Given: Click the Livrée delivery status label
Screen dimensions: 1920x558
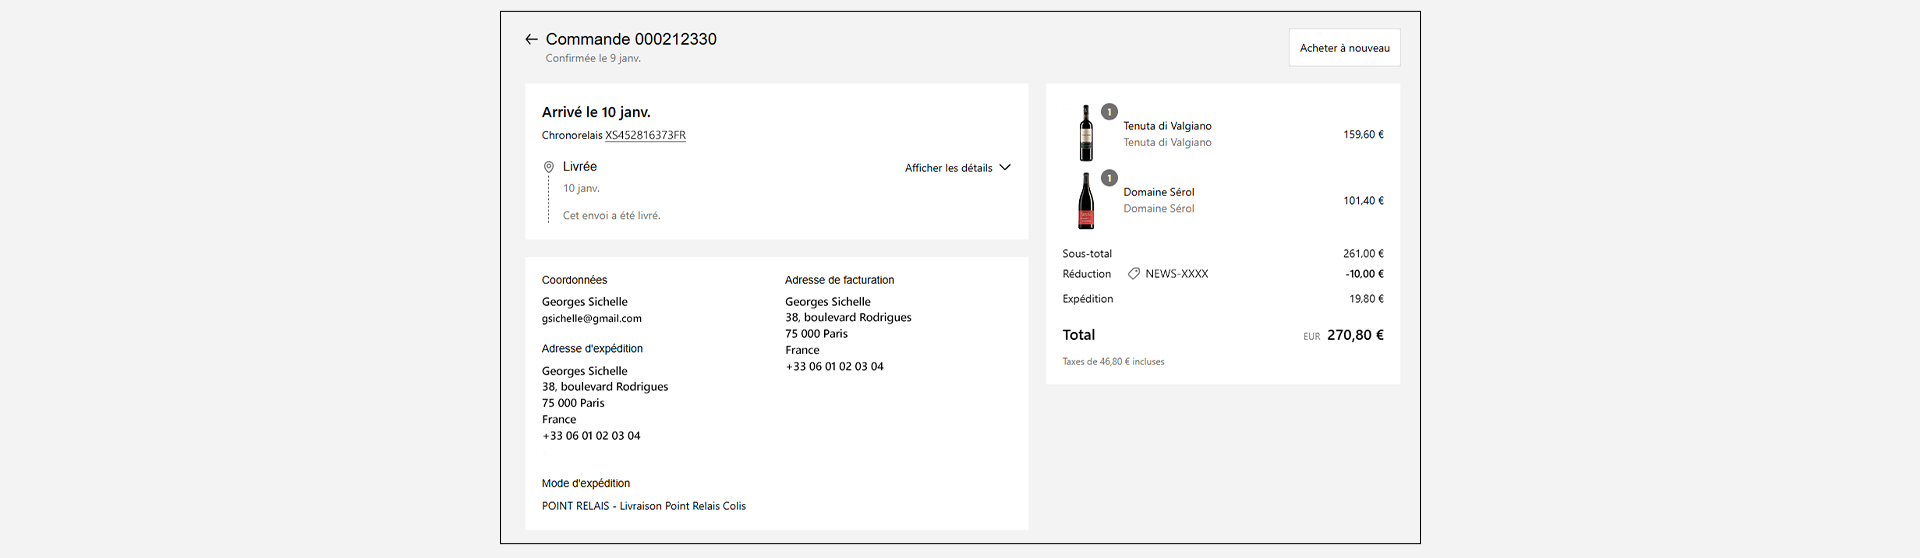Looking at the screenshot, I should pos(580,167).
